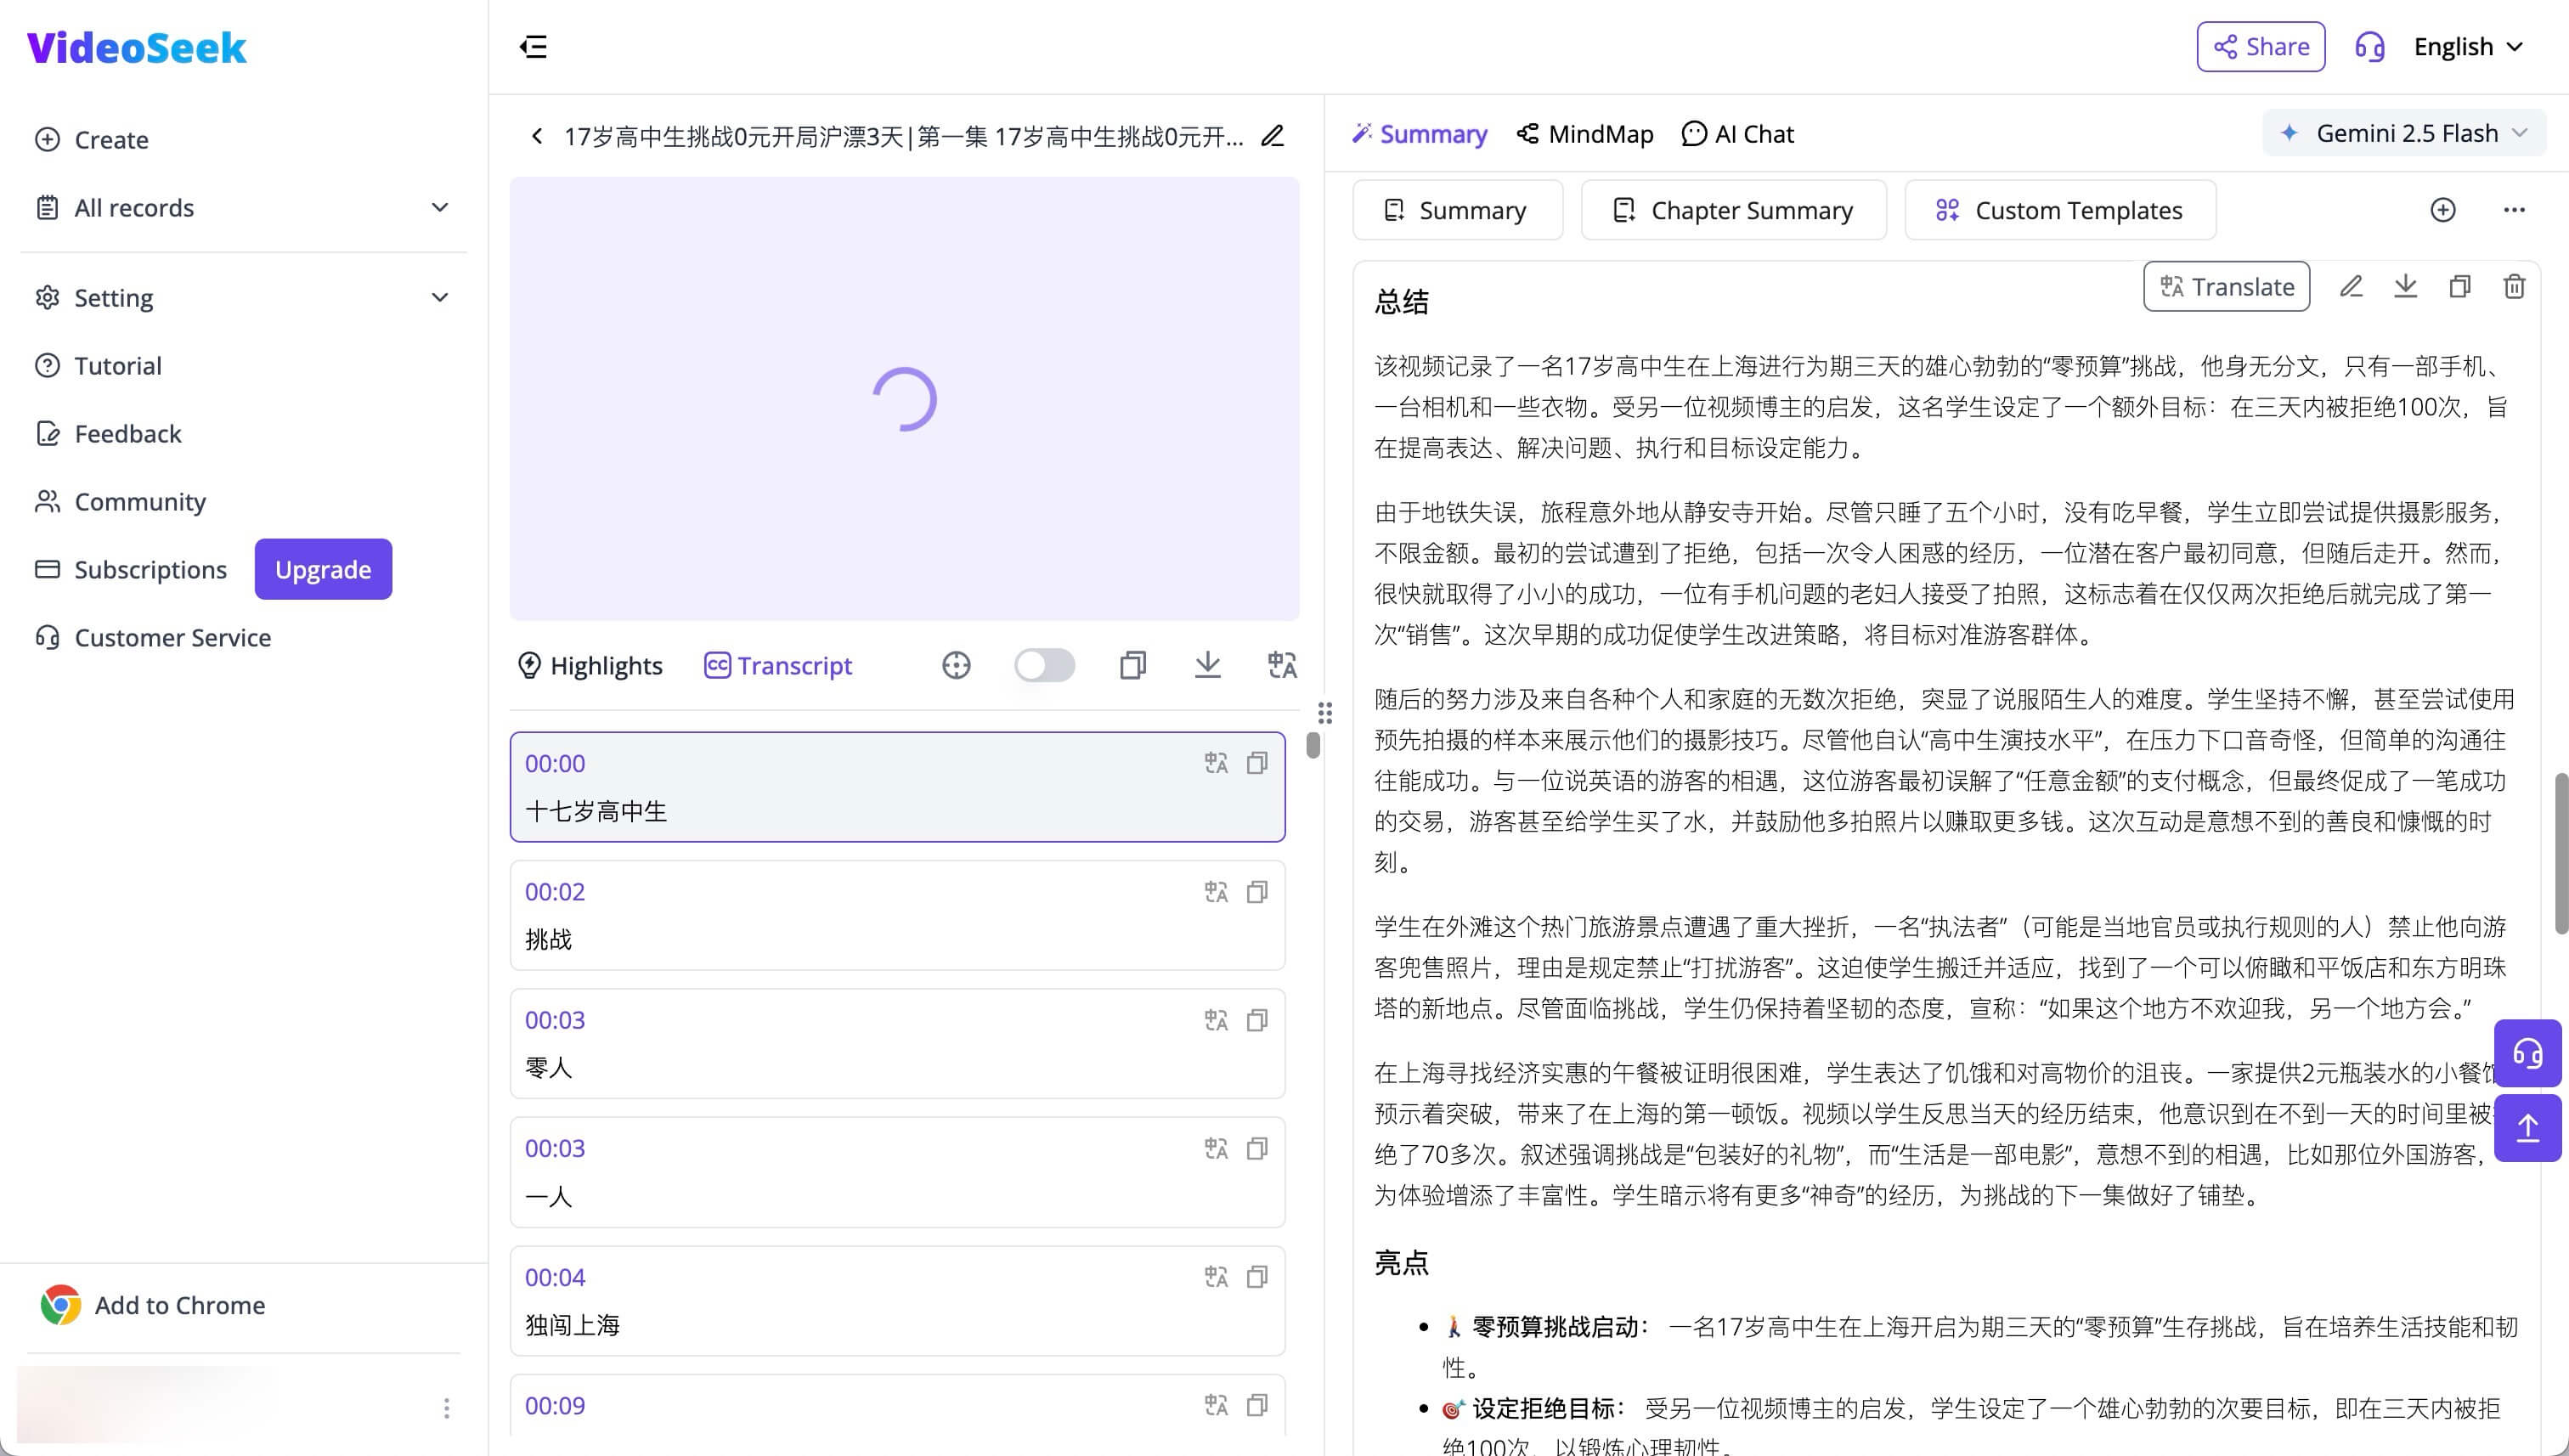Select the Chapter Summary template

[x=1733, y=210]
